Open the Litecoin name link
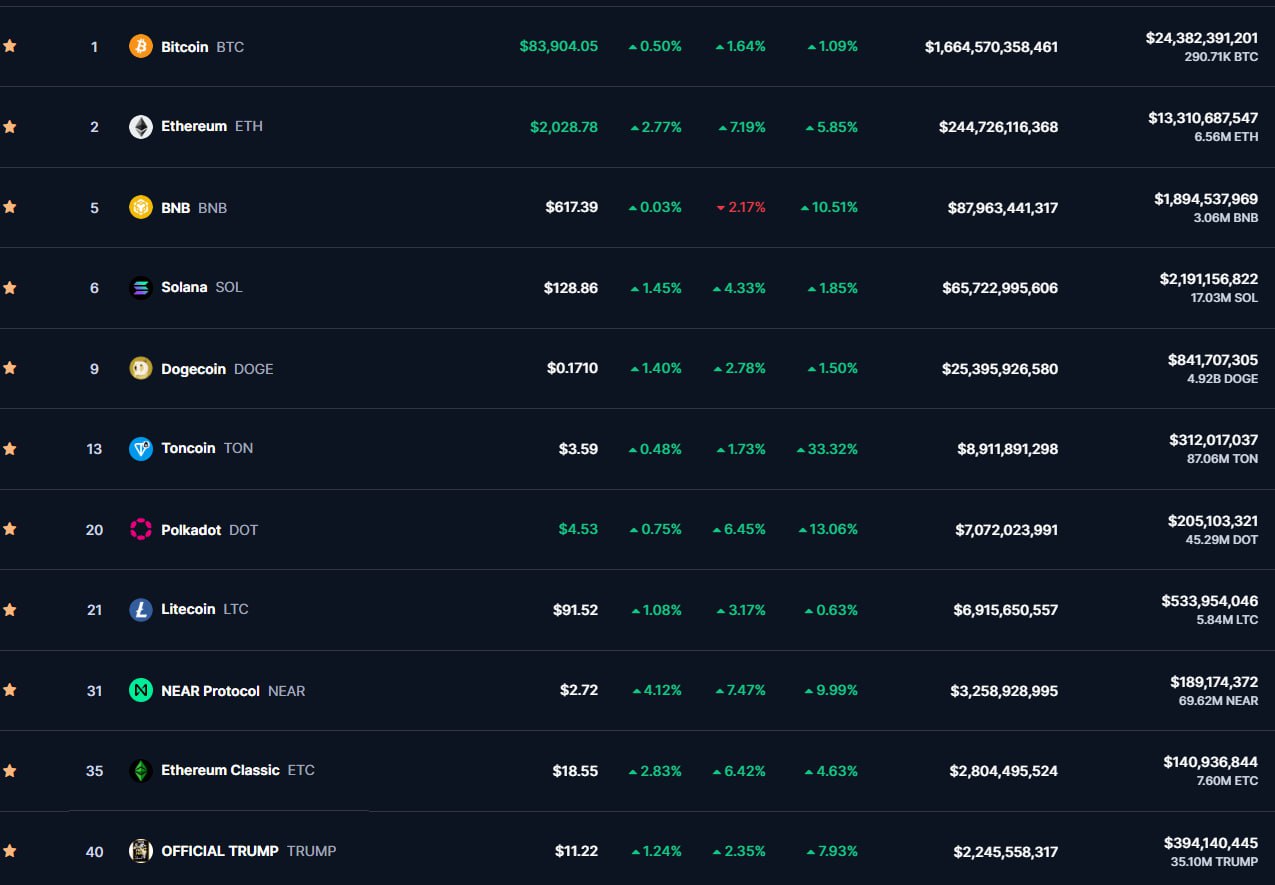 [188, 609]
